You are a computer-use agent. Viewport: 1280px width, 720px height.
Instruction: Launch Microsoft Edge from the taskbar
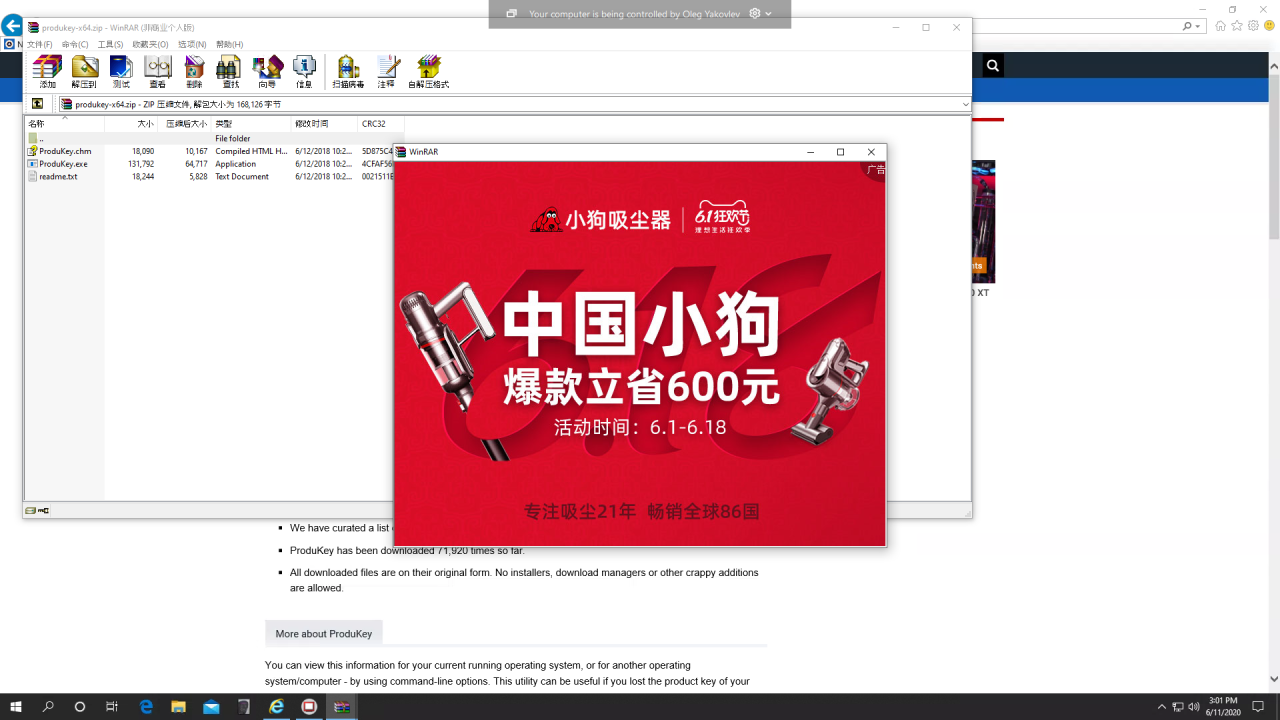(146, 706)
